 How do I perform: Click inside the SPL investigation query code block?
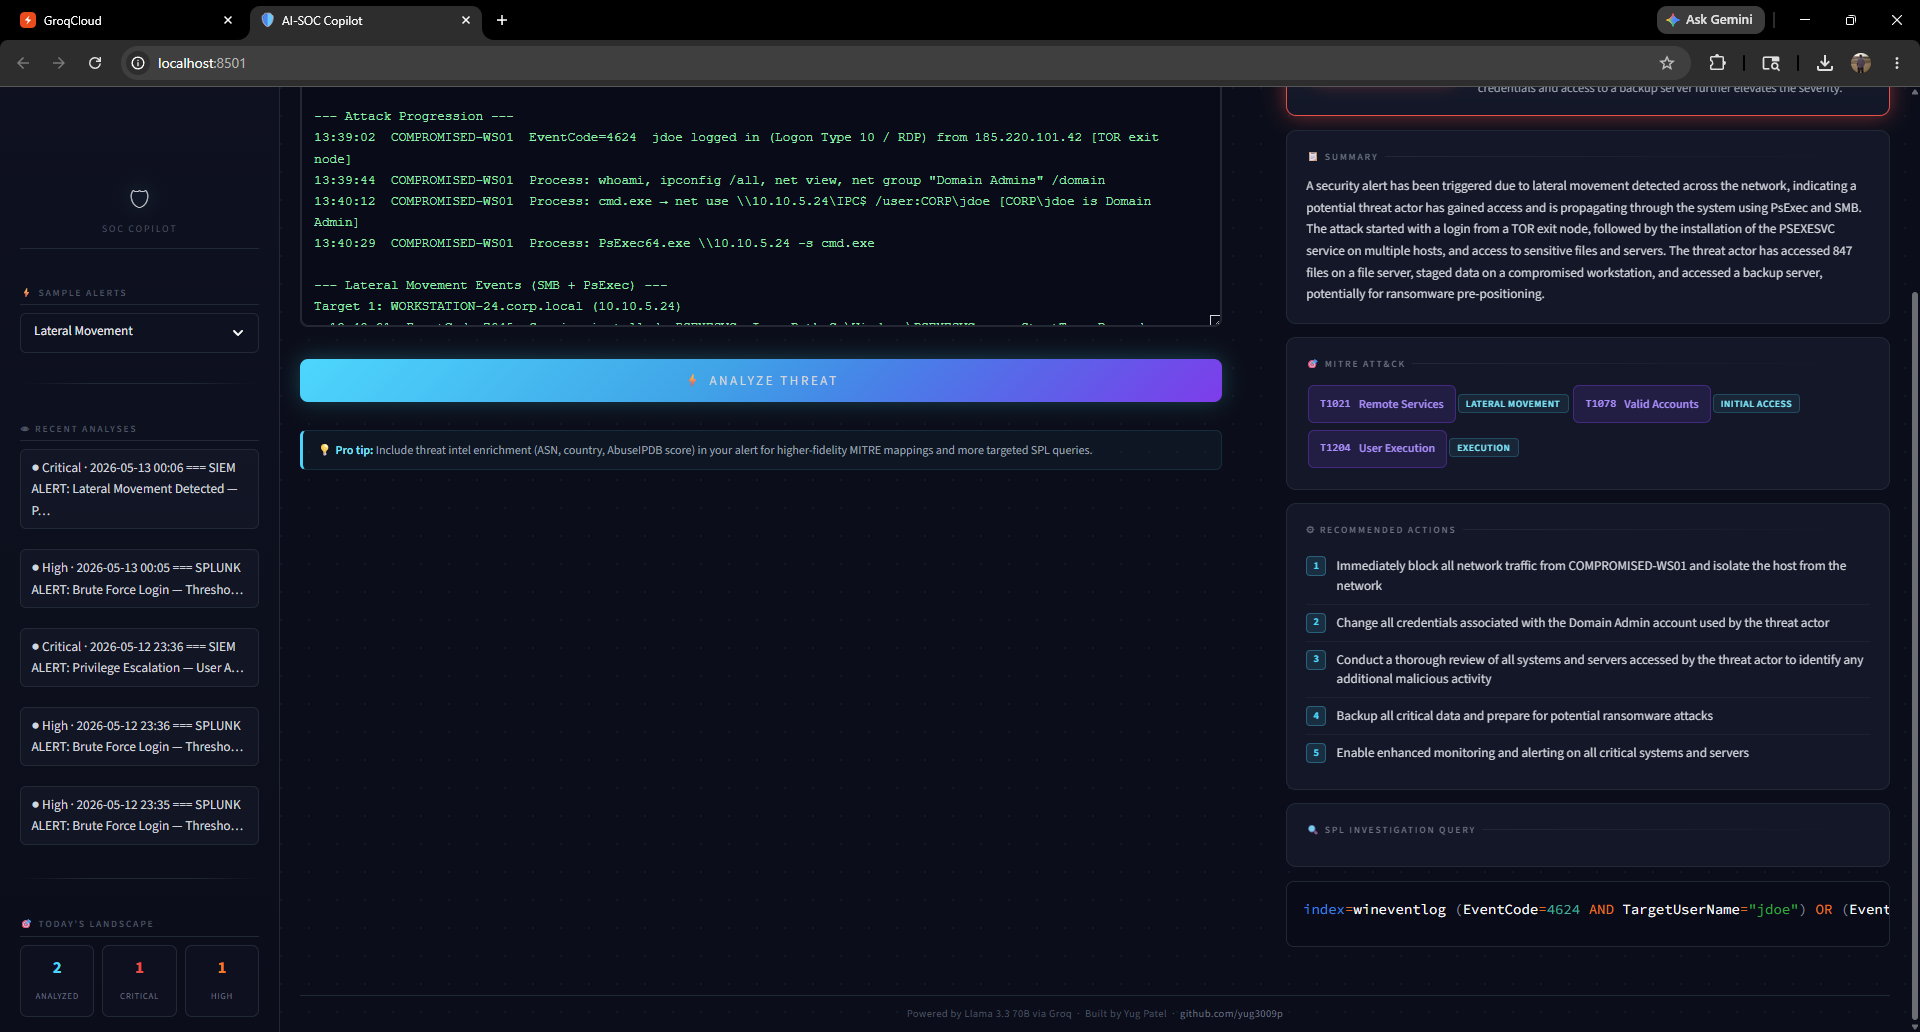1588,913
